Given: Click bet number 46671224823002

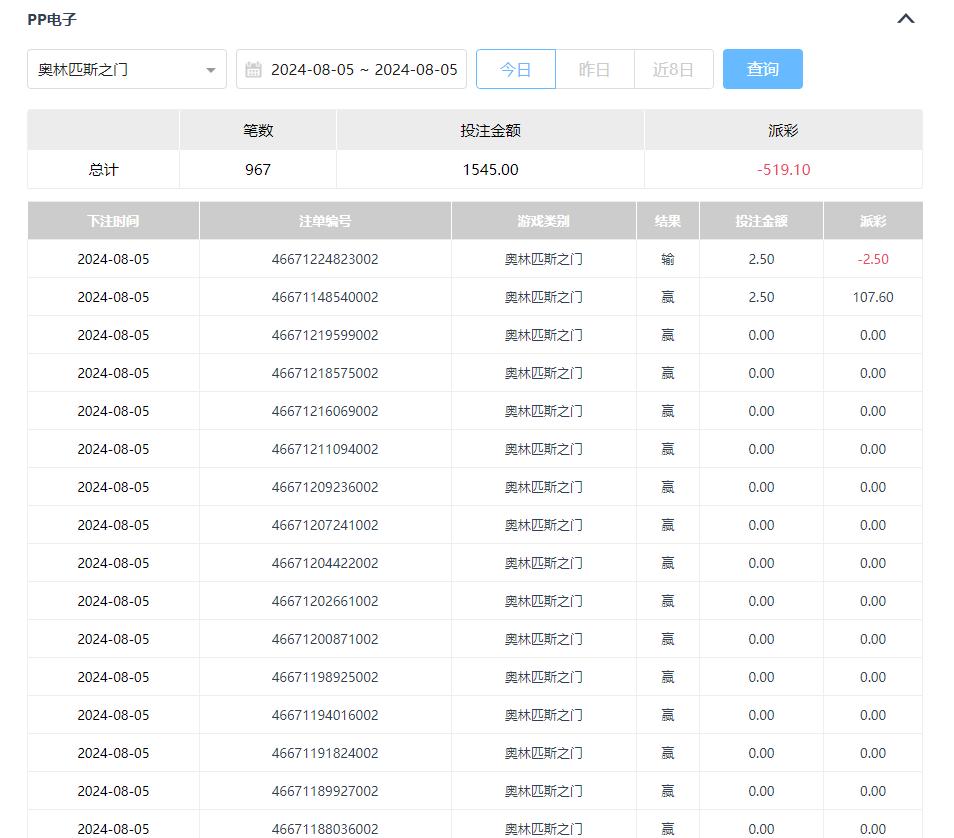Looking at the screenshot, I should tap(325, 259).
